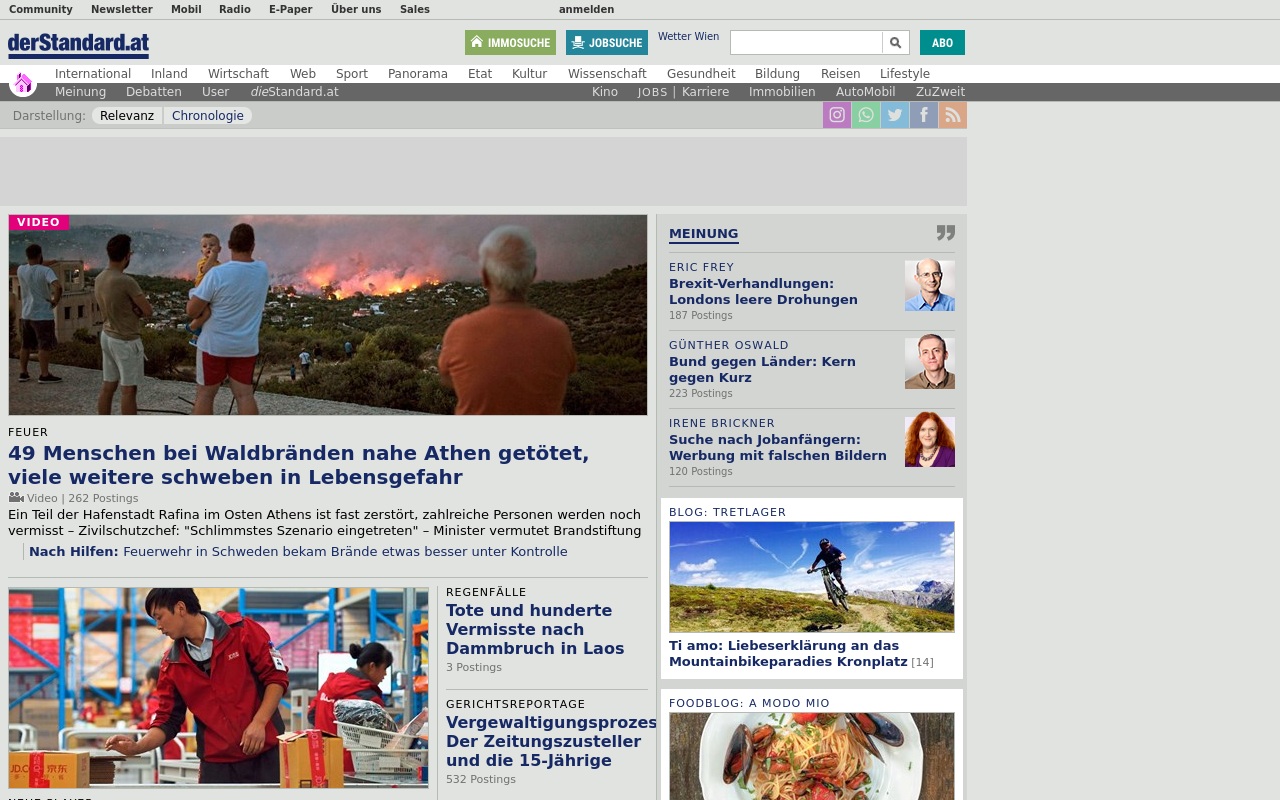Open the mountain bike blog image

(x=812, y=577)
